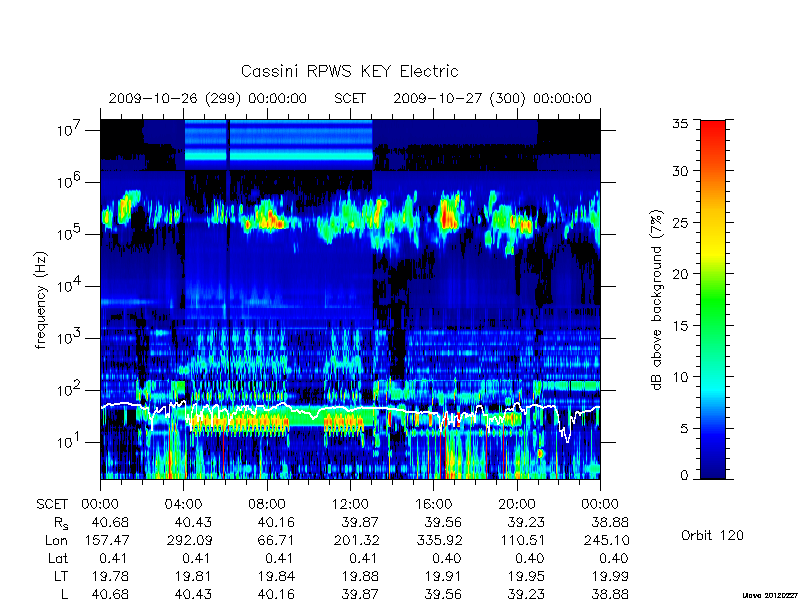
Task: Click the colorbar tick value 20
Action: pos(680,274)
